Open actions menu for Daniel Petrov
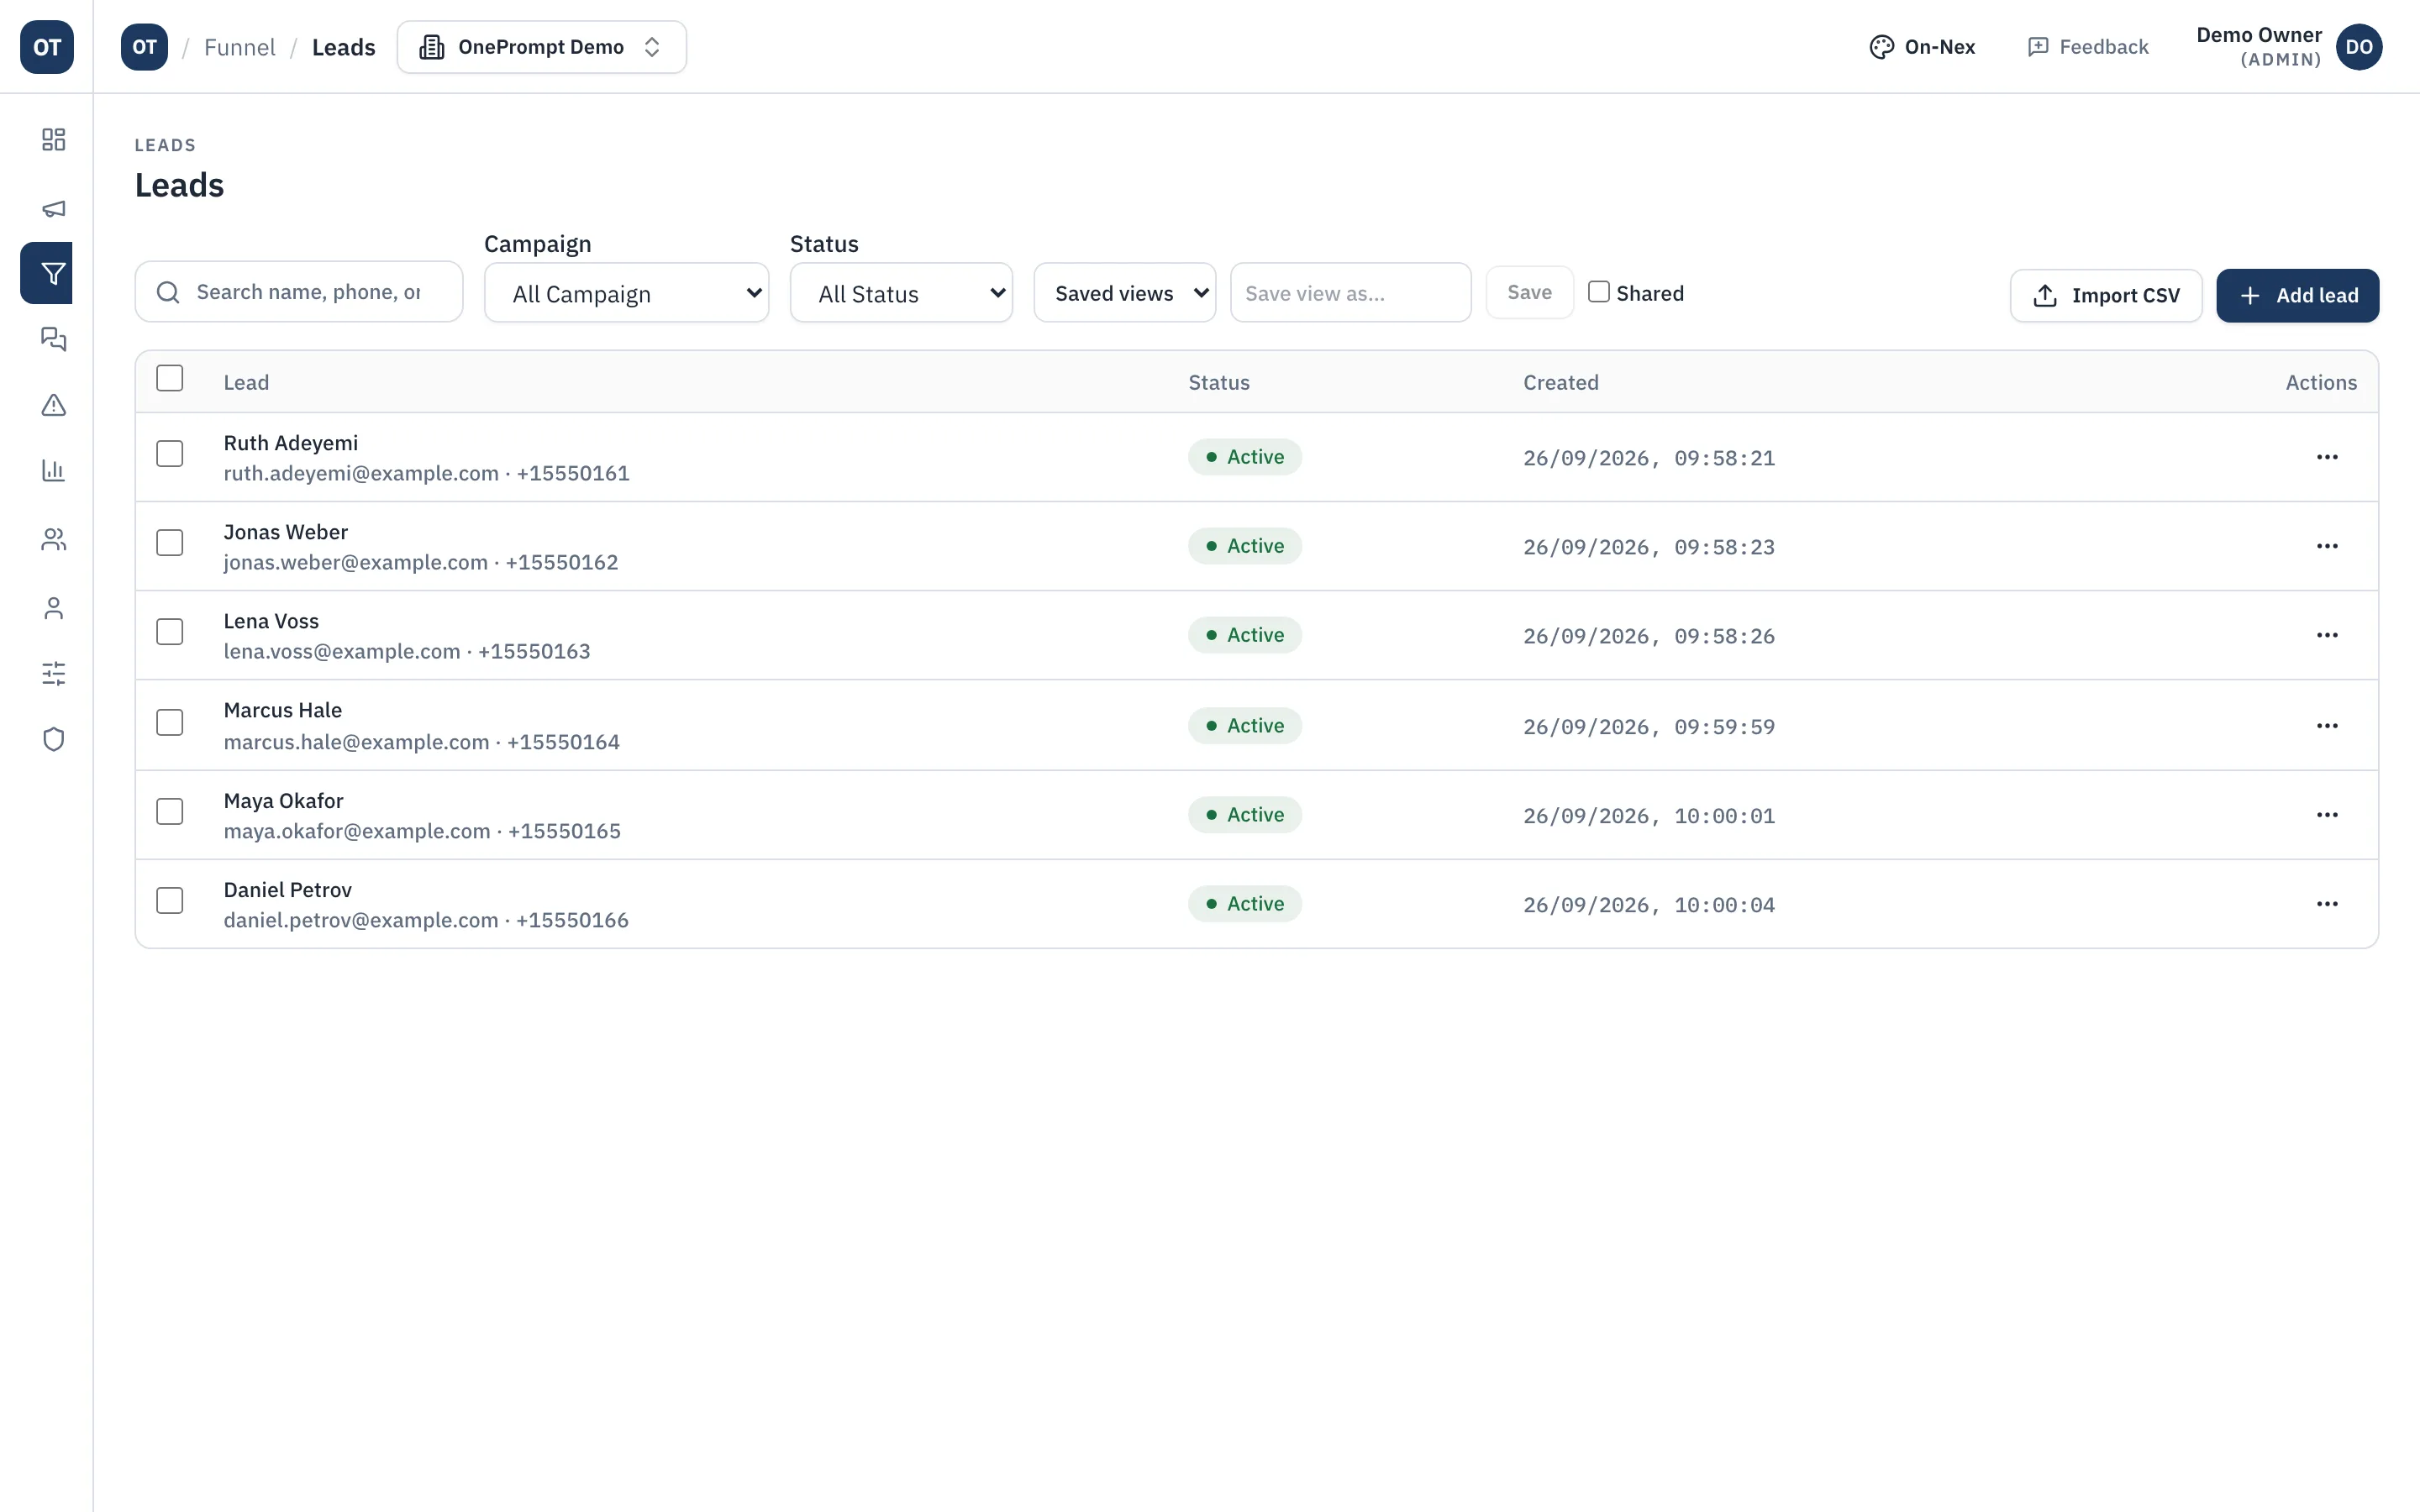 [2327, 904]
